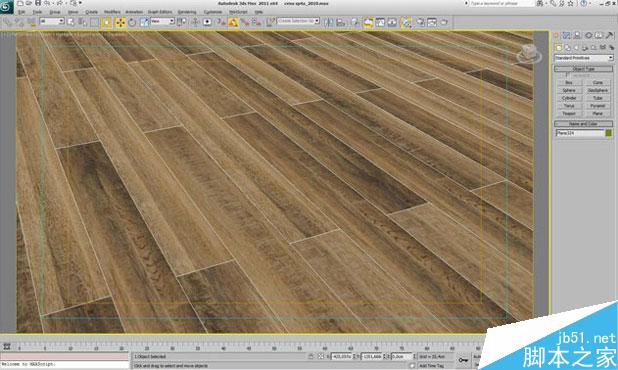Click the Save File icon in quick access toolbar
Screen dimensions: 618x370
tap(38, 3)
